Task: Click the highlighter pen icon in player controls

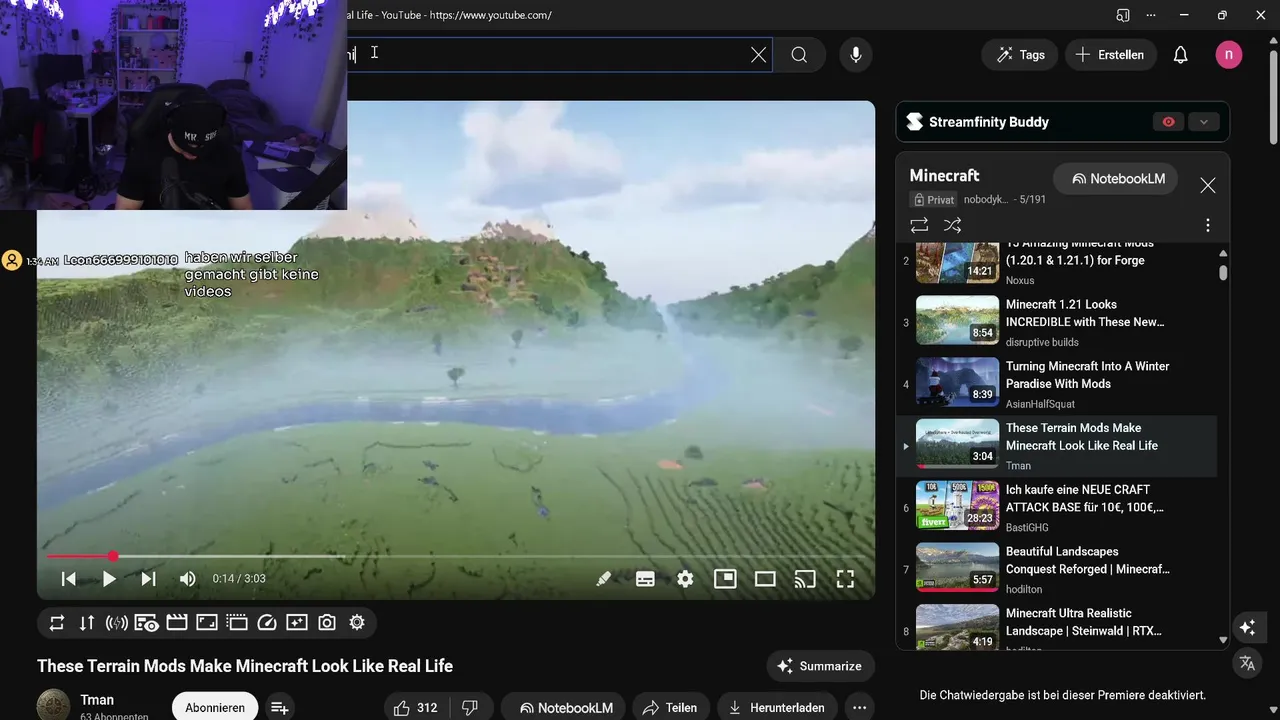Action: [x=604, y=579]
